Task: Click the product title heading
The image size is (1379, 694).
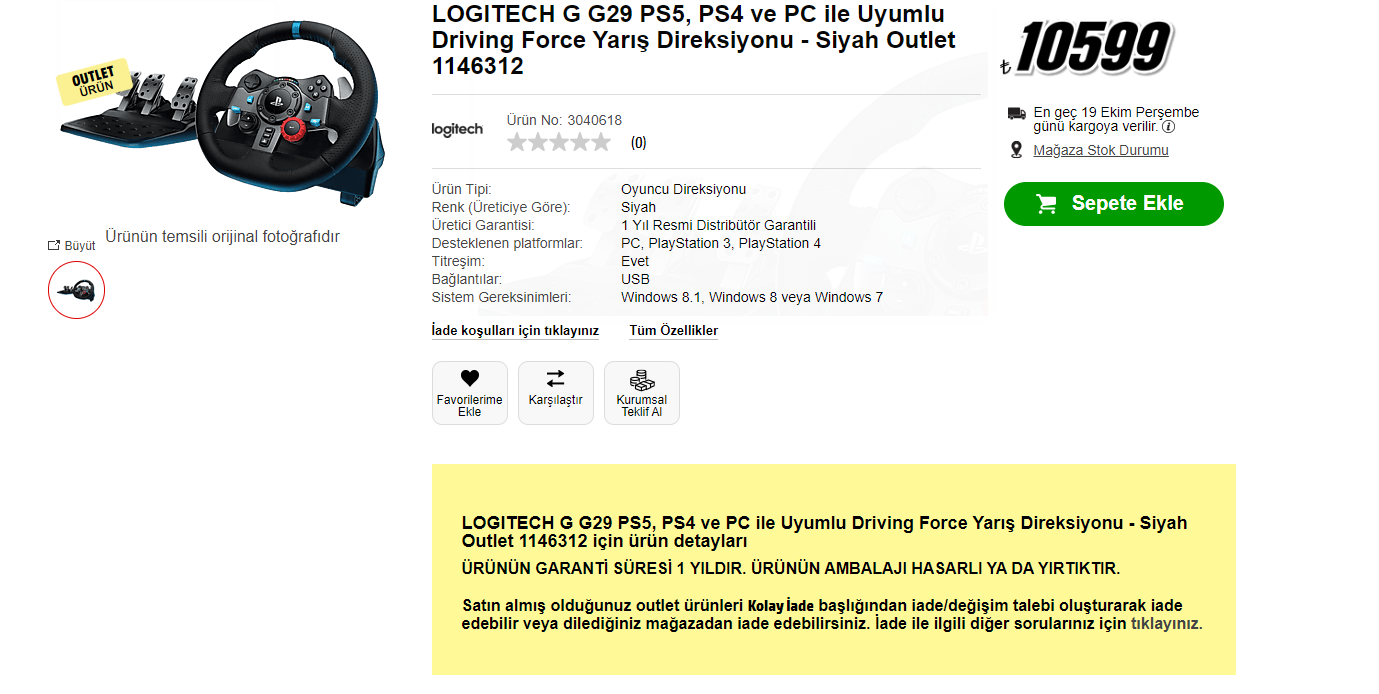Action: coord(694,41)
